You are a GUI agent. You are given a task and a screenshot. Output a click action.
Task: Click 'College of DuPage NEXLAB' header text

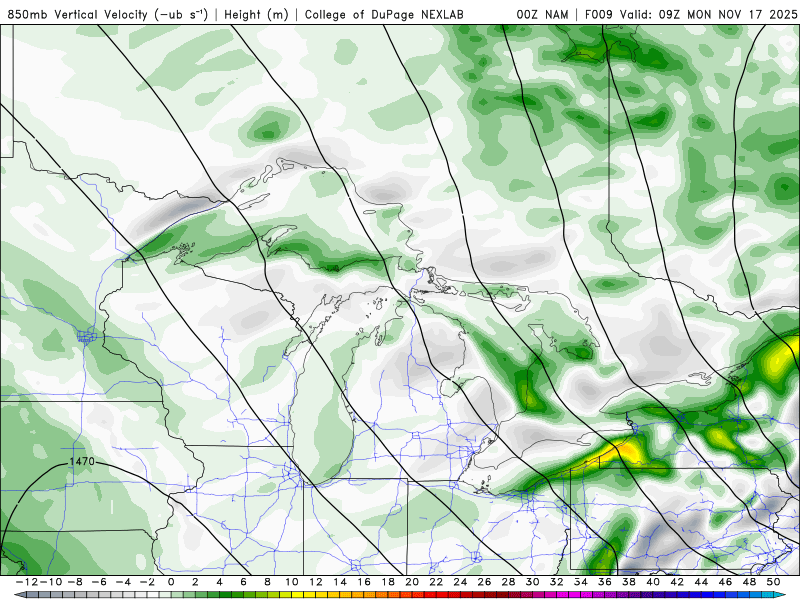384,14
